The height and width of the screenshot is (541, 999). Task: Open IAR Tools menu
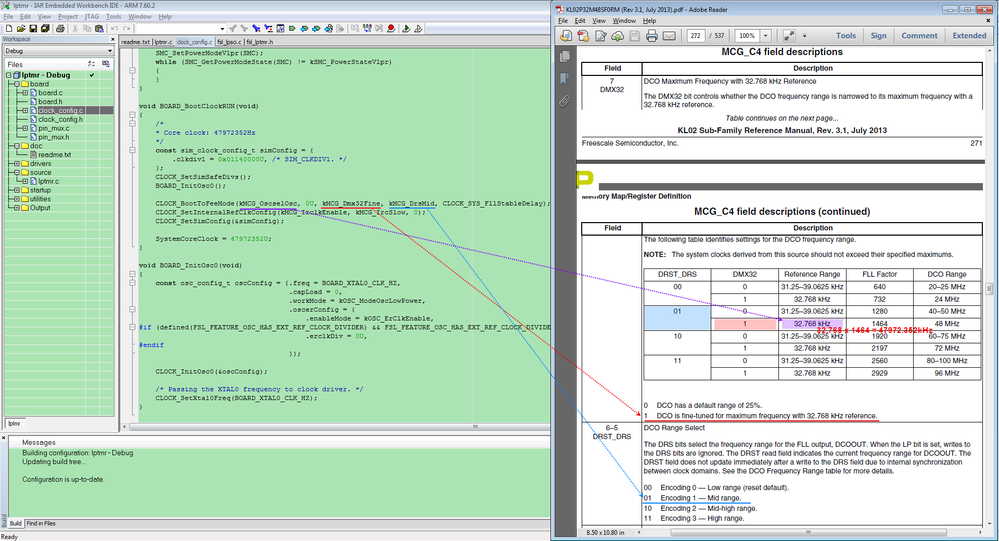113,17
